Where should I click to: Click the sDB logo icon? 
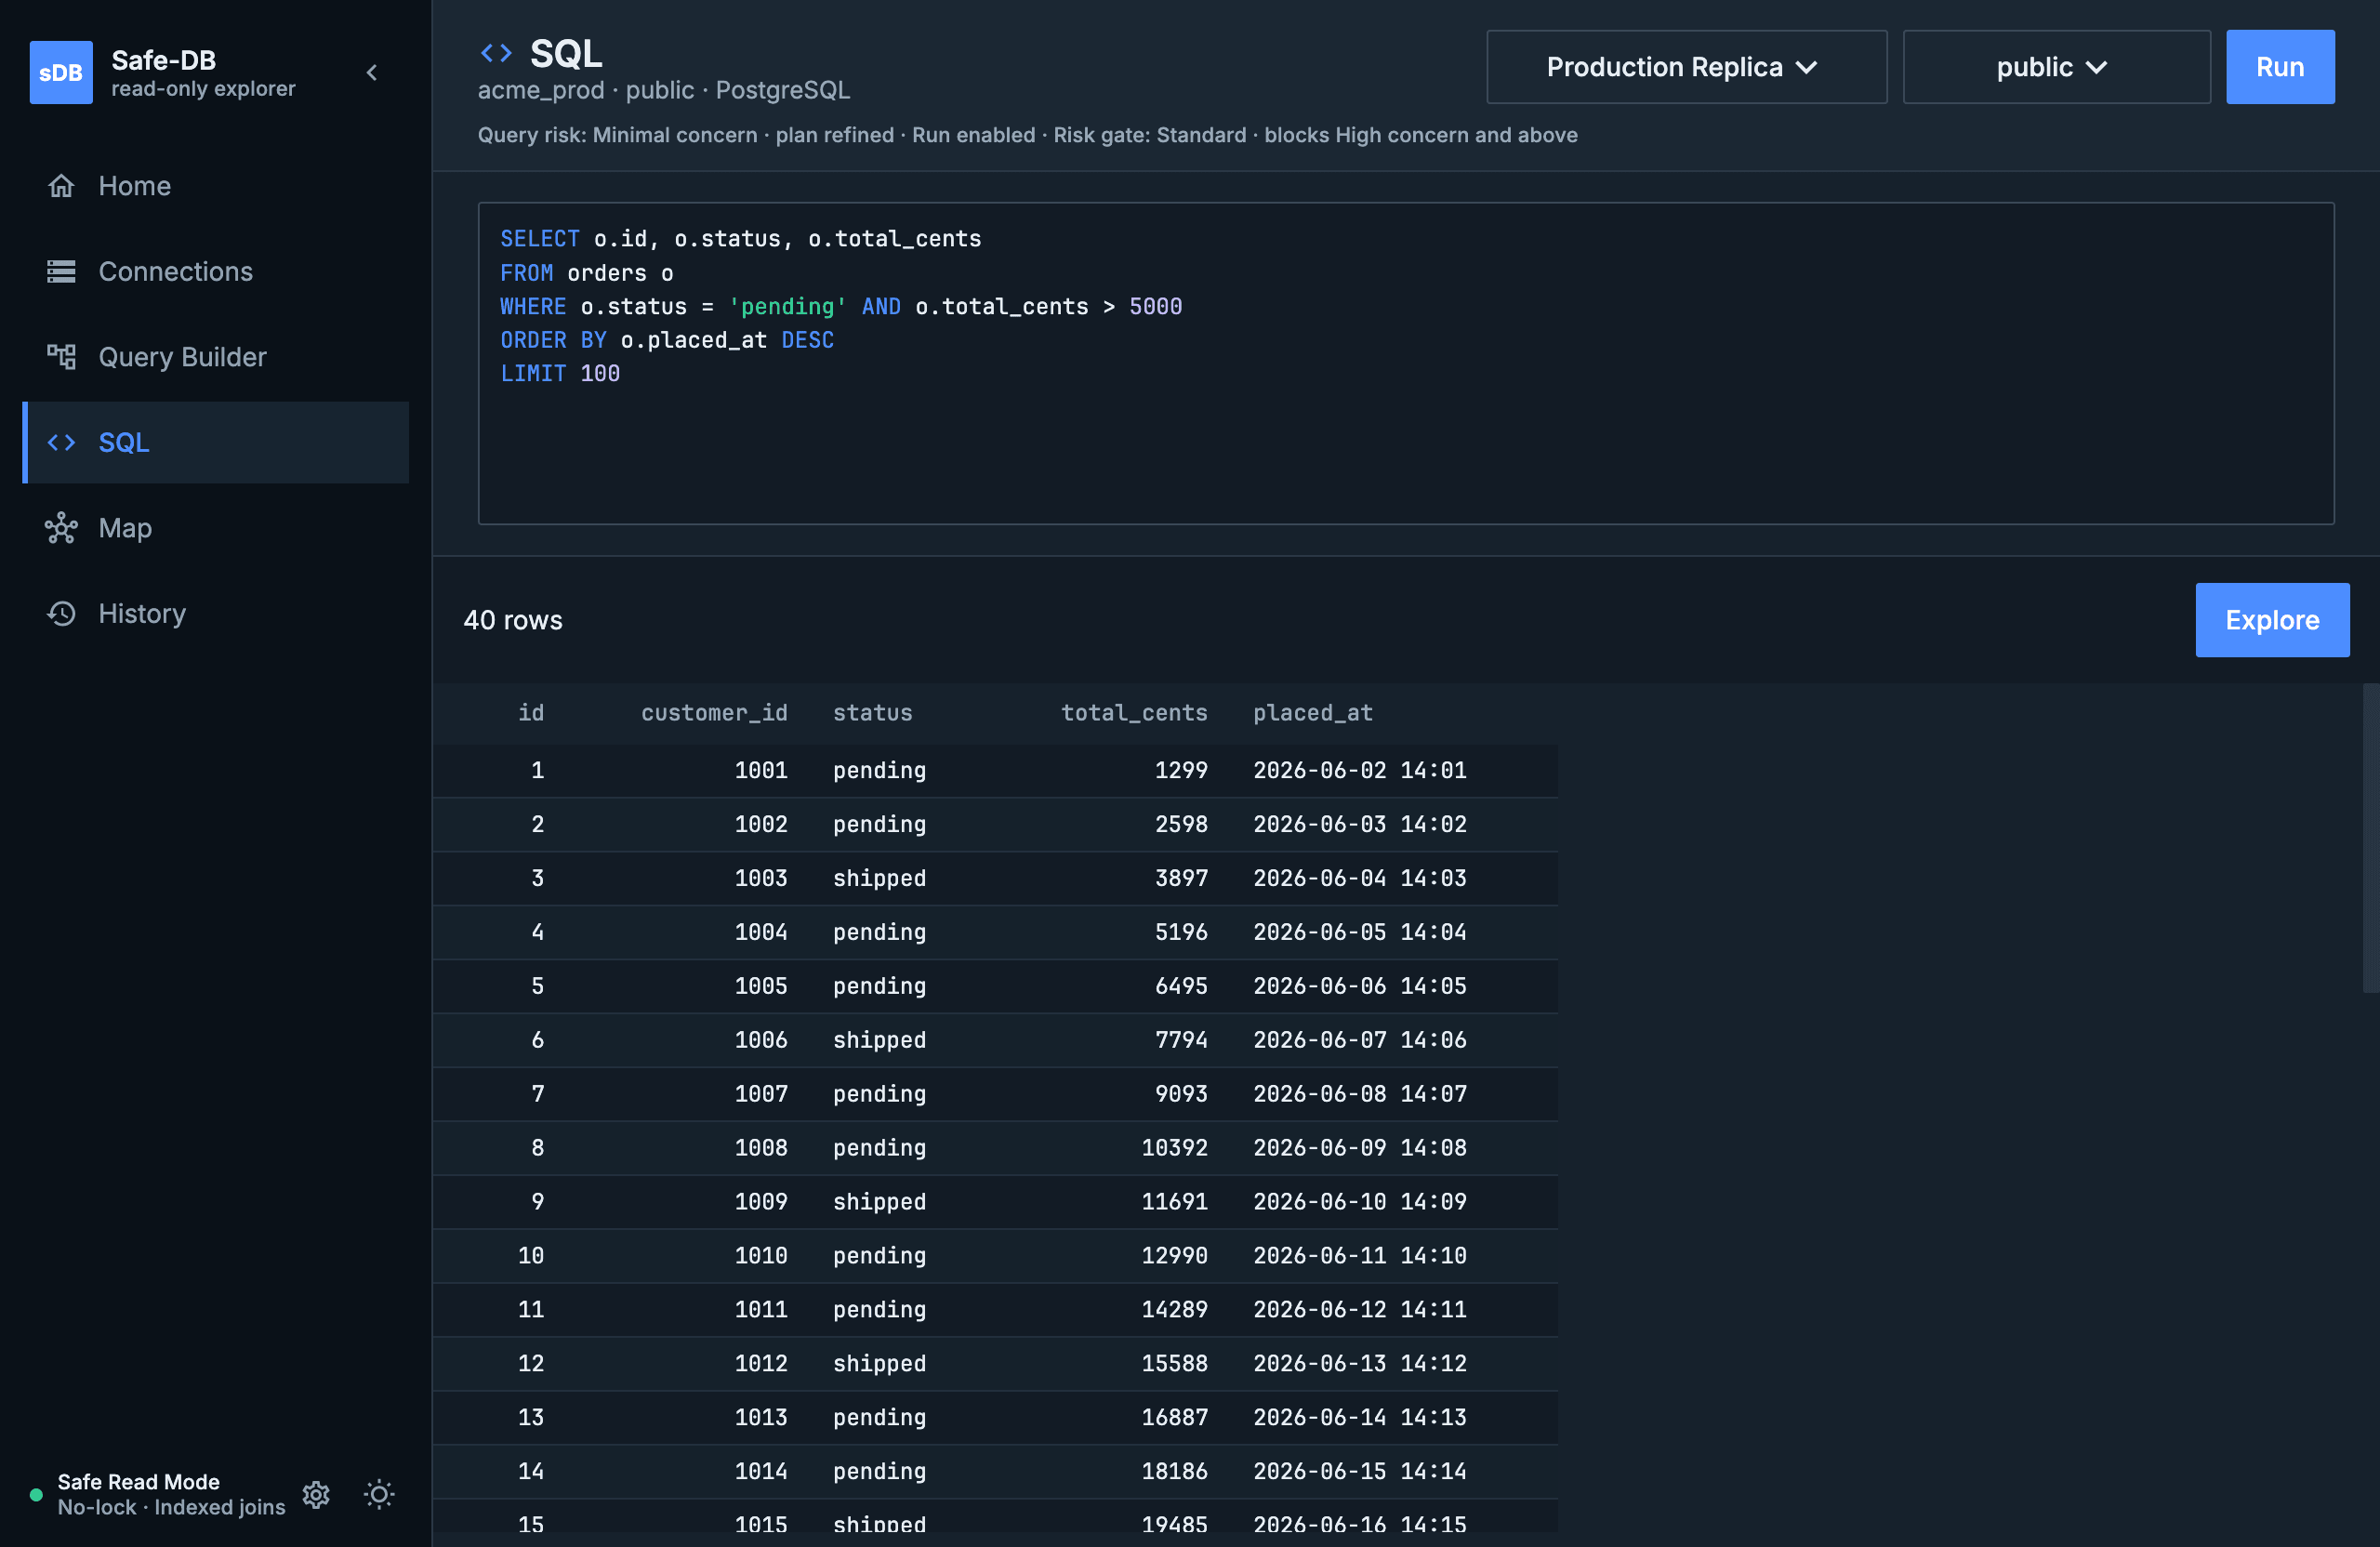pos(61,72)
